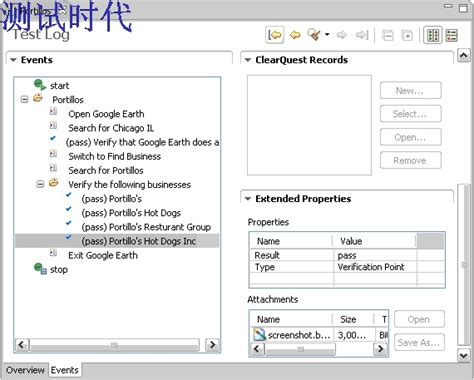
Task: Toggle the side-by-side layout icon
Action: [433, 35]
